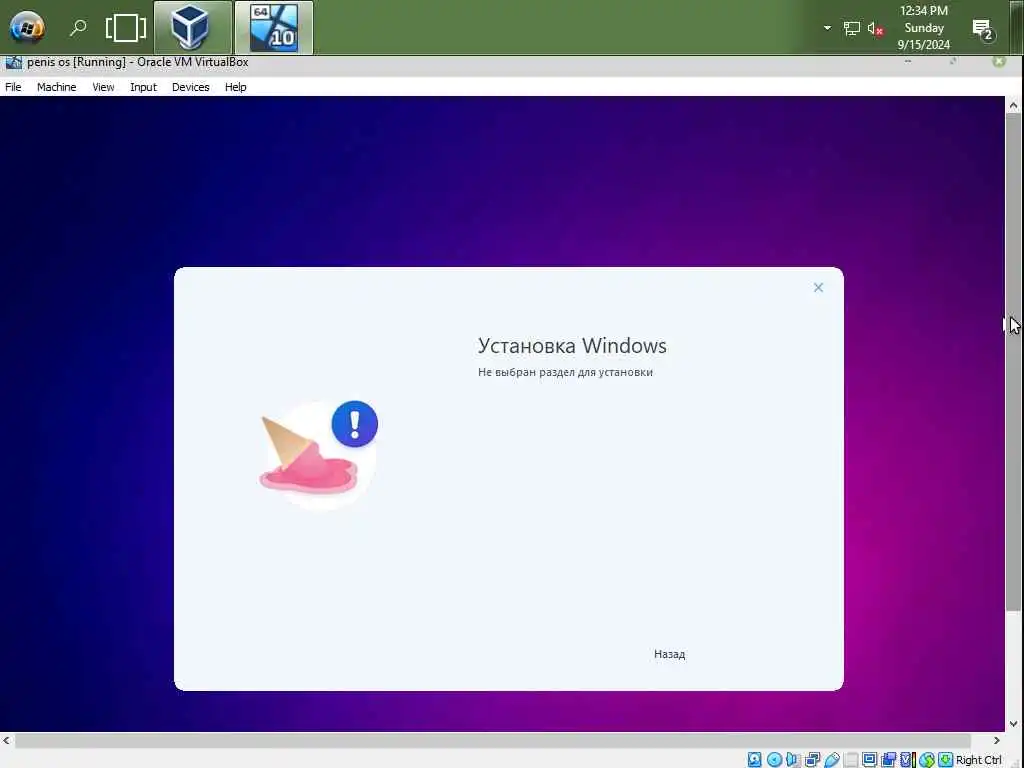The height and width of the screenshot is (768, 1024).
Task: Click the Установка Windows heading
Action: (x=572, y=345)
